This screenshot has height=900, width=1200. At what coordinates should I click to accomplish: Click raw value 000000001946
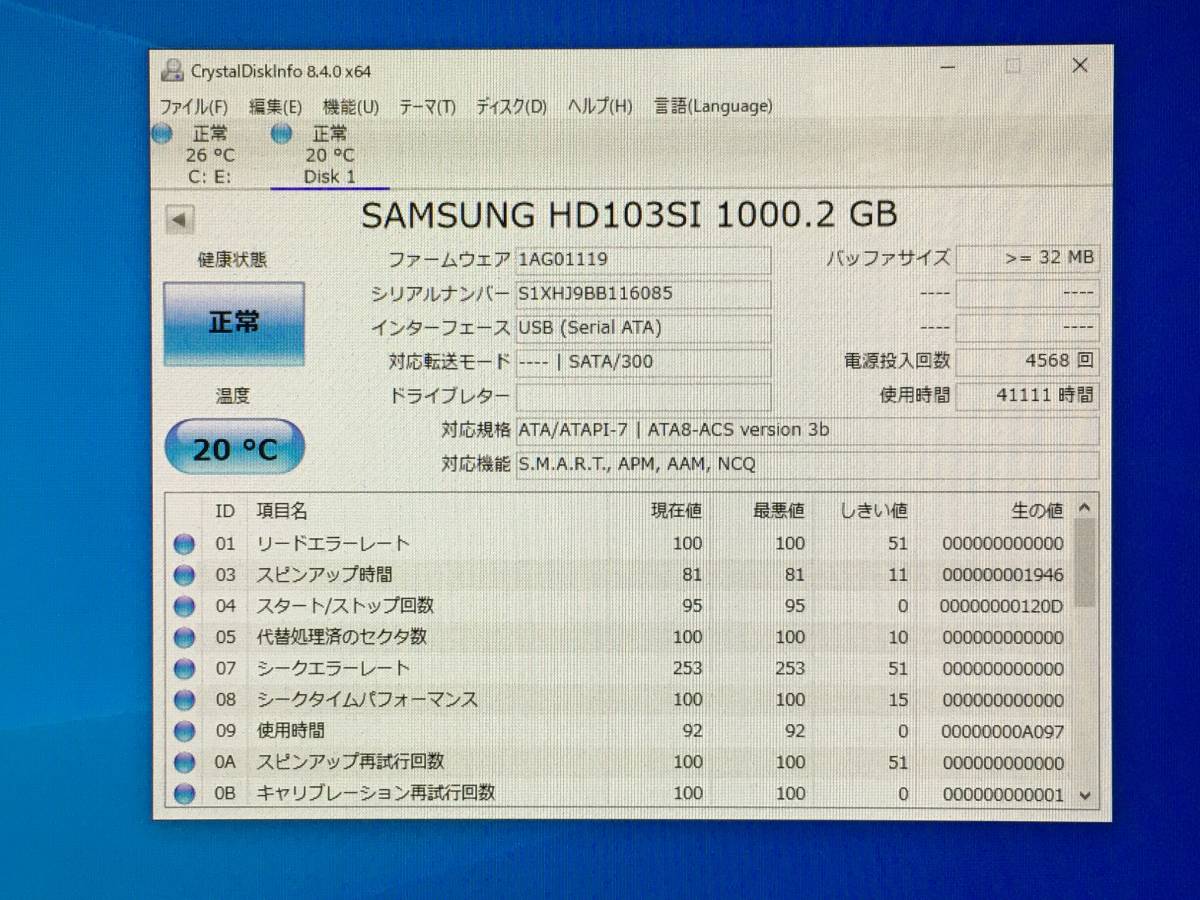[1003, 575]
